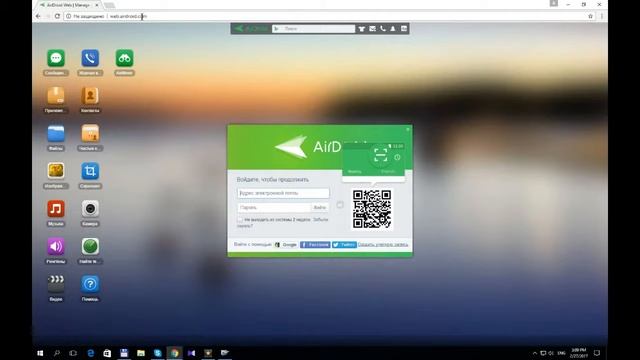Open Task View in the taskbar
Image resolution: width=640 pixels, height=360 pixels.
pos(73,353)
